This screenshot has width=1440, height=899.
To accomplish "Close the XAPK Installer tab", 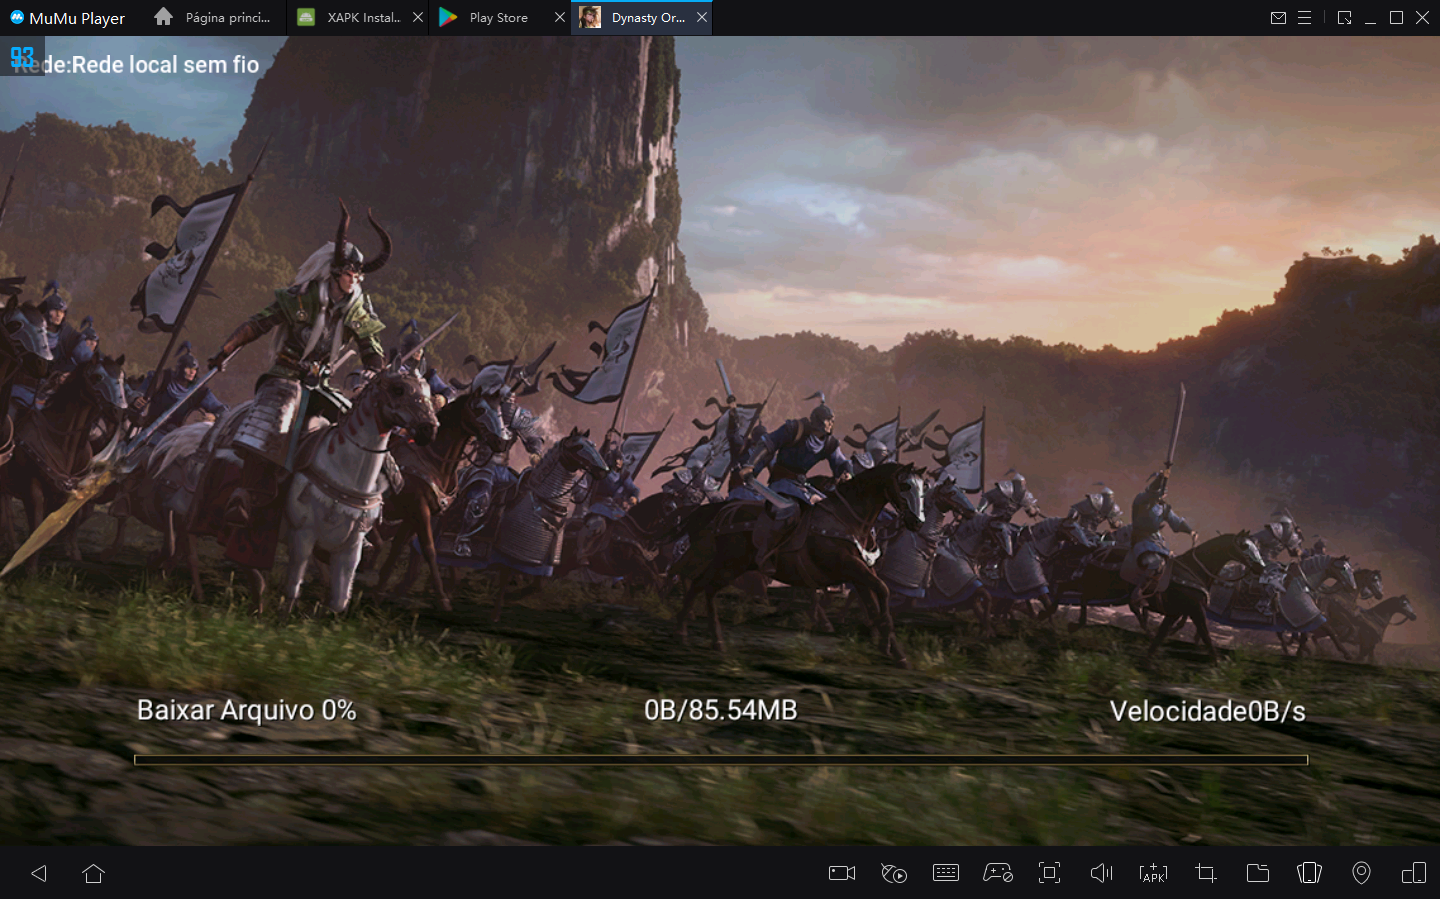I will coord(418,18).
